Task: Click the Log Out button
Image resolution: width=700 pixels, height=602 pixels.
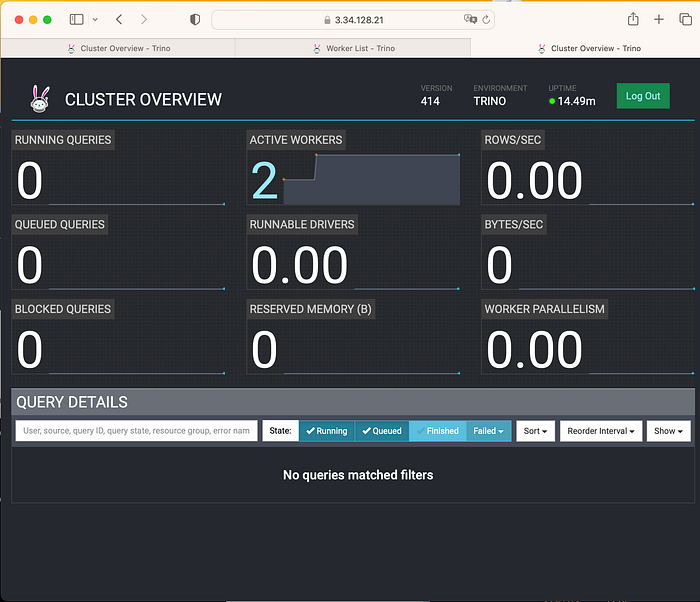Action: click(643, 96)
